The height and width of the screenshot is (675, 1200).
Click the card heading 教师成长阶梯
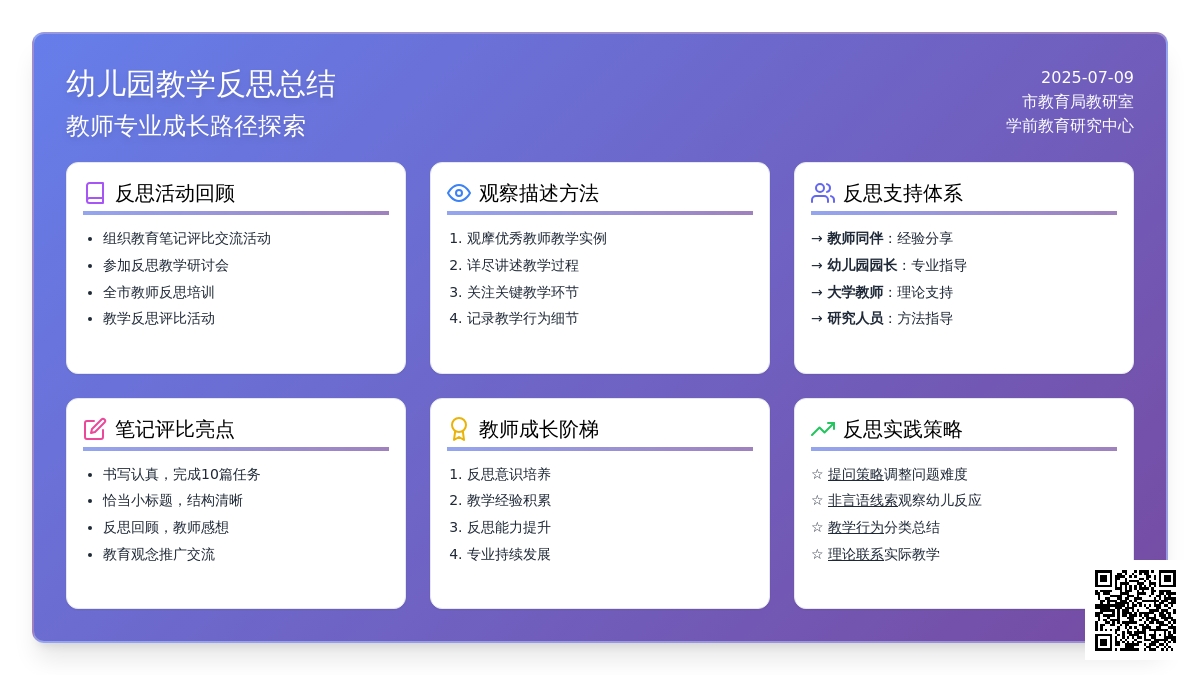539,429
